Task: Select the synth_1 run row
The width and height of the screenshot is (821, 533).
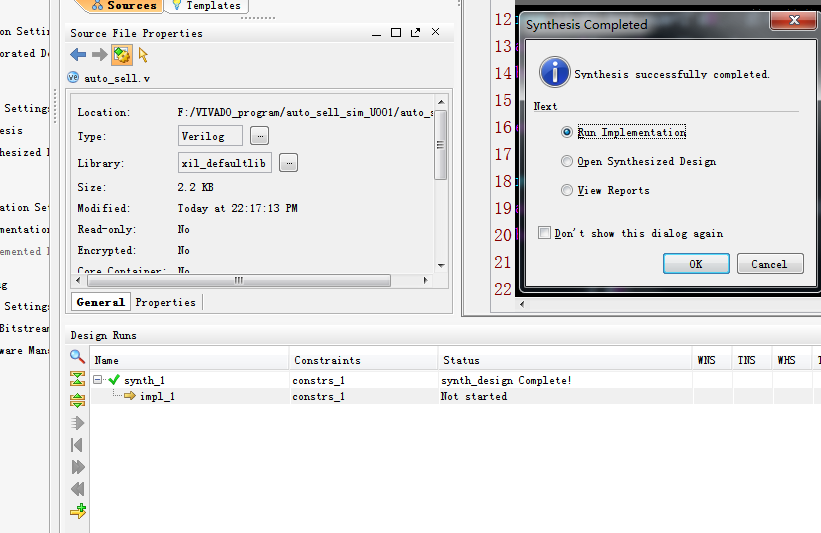Action: [x=456, y=380]
